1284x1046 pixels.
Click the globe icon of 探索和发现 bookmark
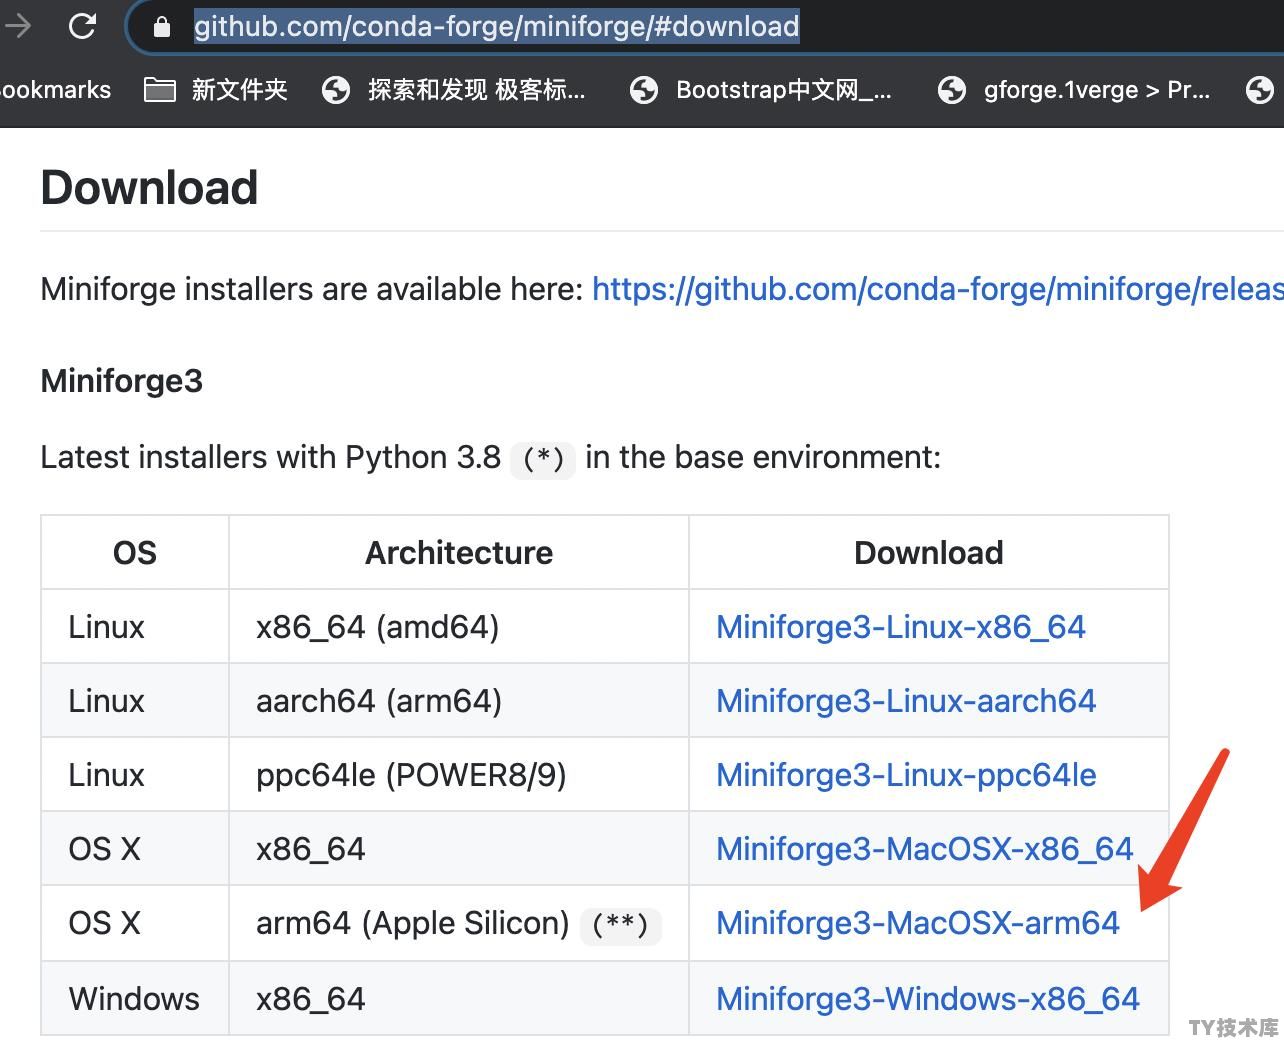point(336,90)
